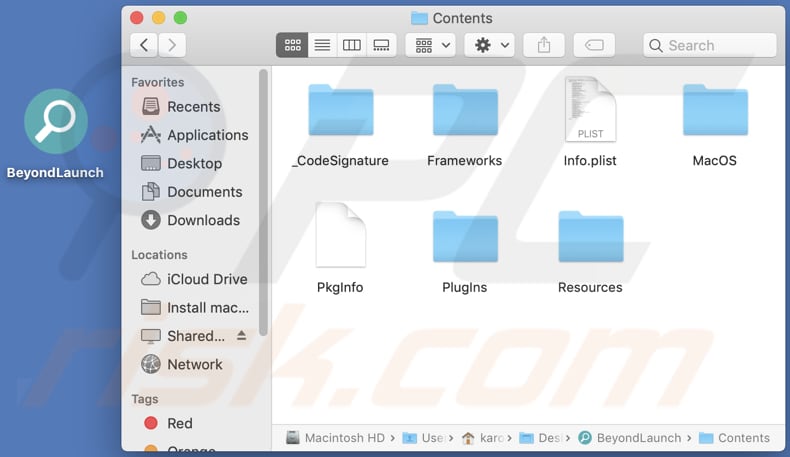
Task: Select gallery view toolbar icon
Action: (380, 45)
